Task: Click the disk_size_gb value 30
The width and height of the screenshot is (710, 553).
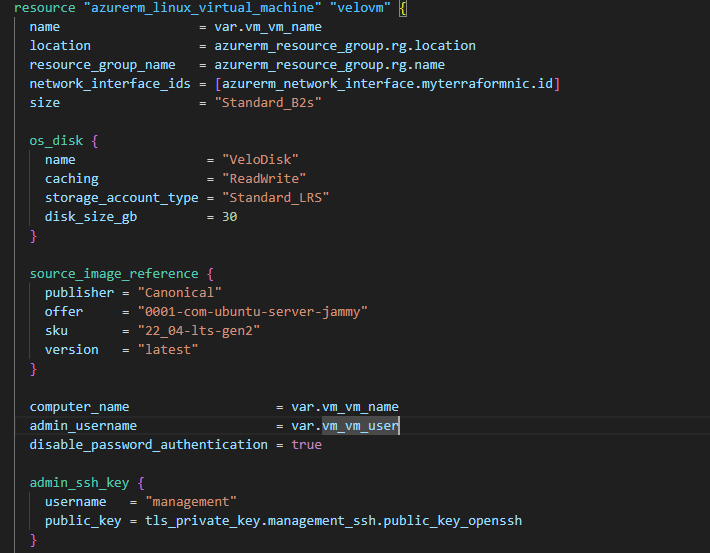Action: click(229, 217)
